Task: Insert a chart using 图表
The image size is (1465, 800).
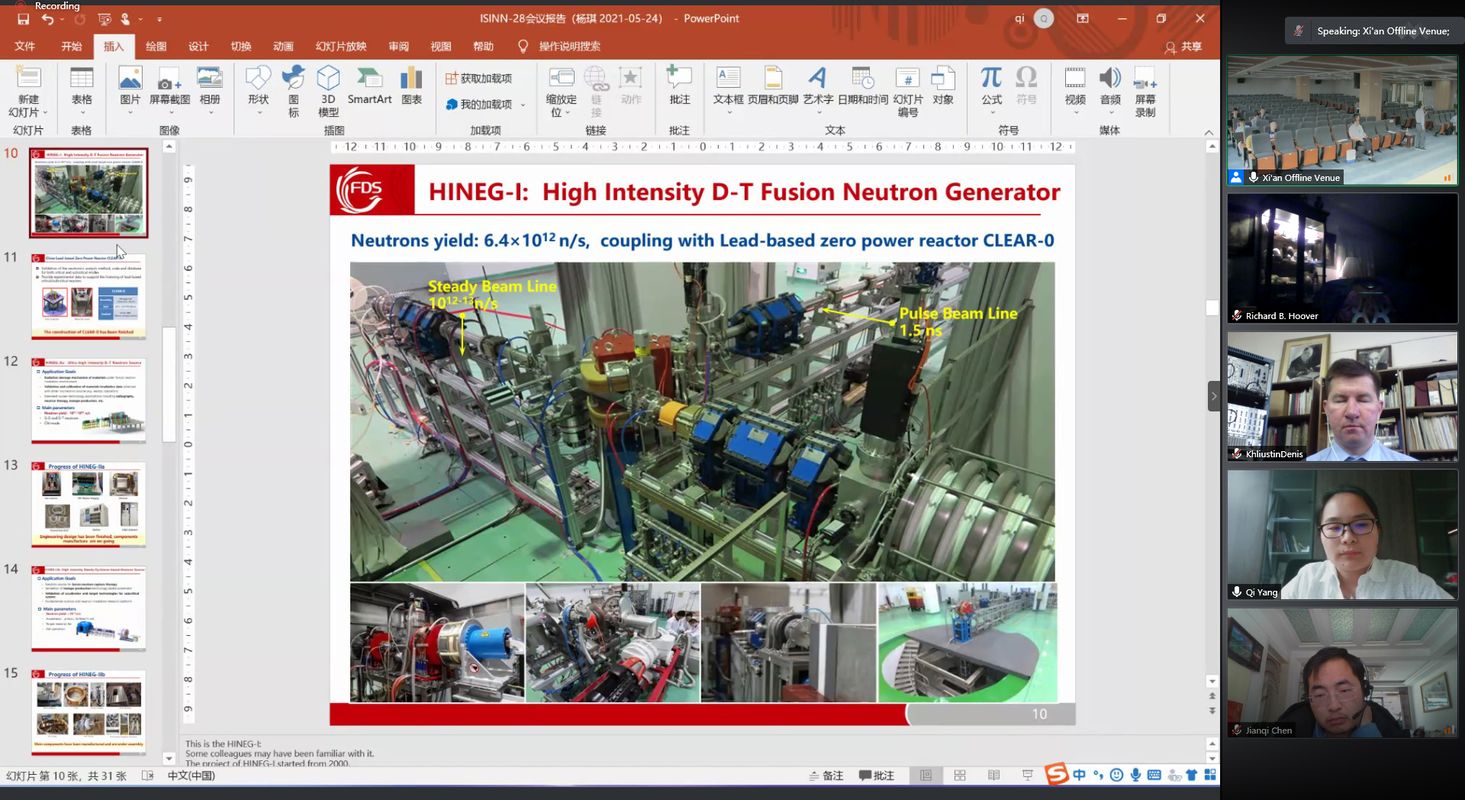Action: (x=411, y=86)
